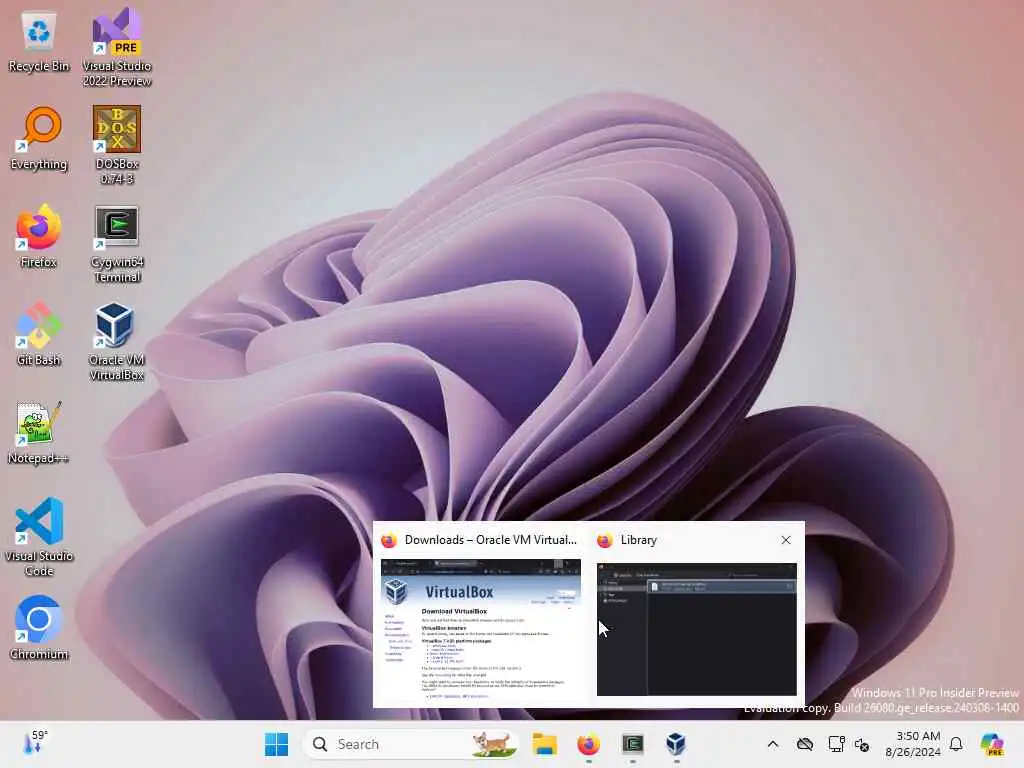This screenshot has height=768, width=1024.
Task: Show hidden system tray icons
Action: [773, 744]
